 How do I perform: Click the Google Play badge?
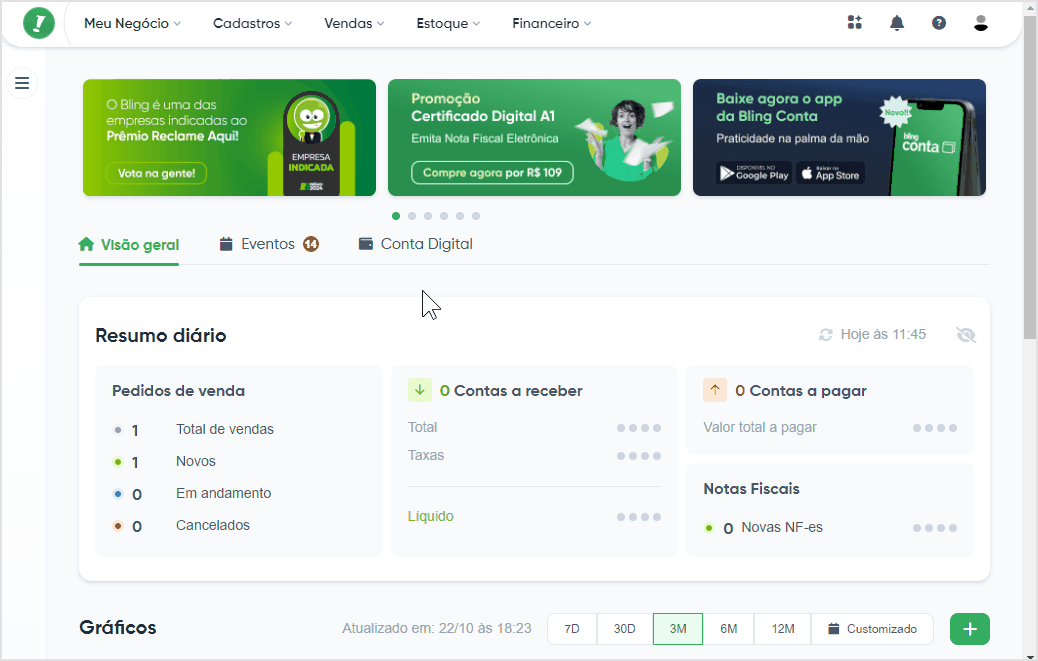coord(754,173)
